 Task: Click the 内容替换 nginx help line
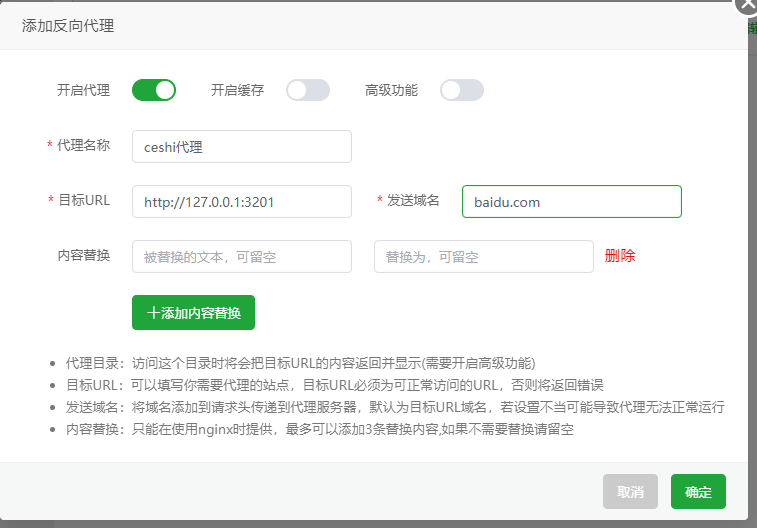coord(320,430)
